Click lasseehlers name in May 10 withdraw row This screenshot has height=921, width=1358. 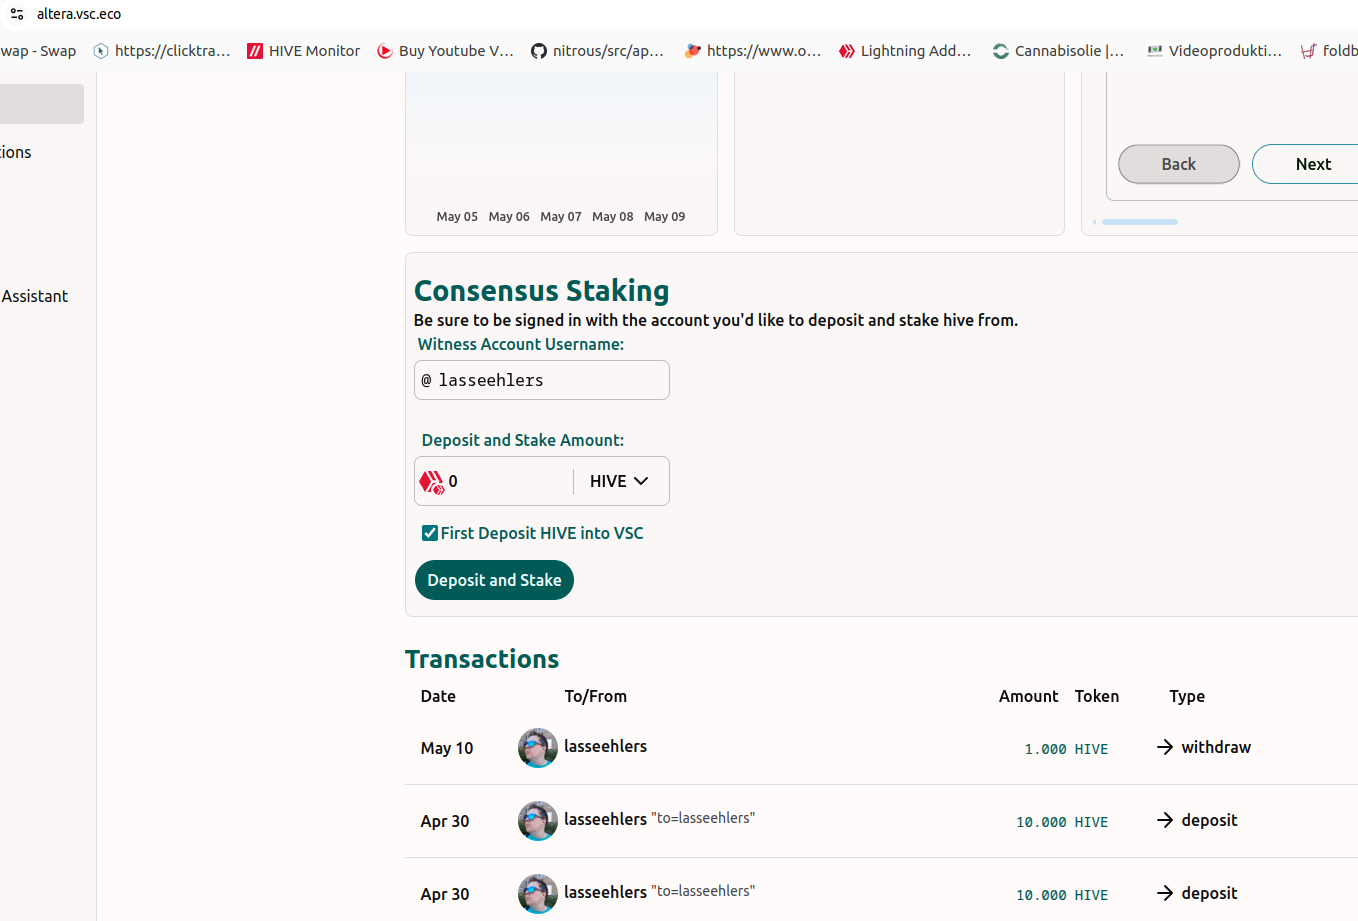605,746
